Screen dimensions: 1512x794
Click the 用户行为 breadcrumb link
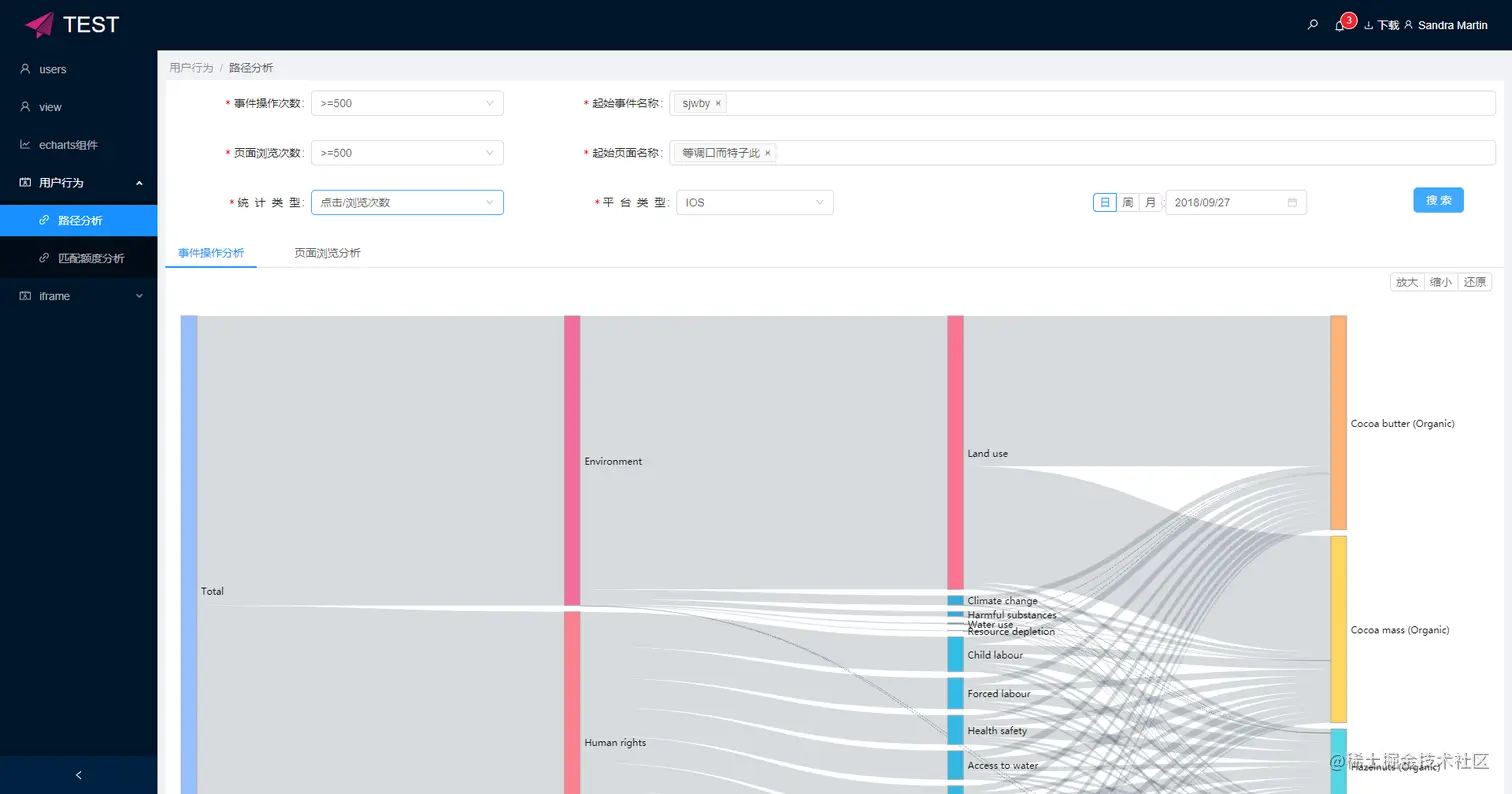[191, 68]
